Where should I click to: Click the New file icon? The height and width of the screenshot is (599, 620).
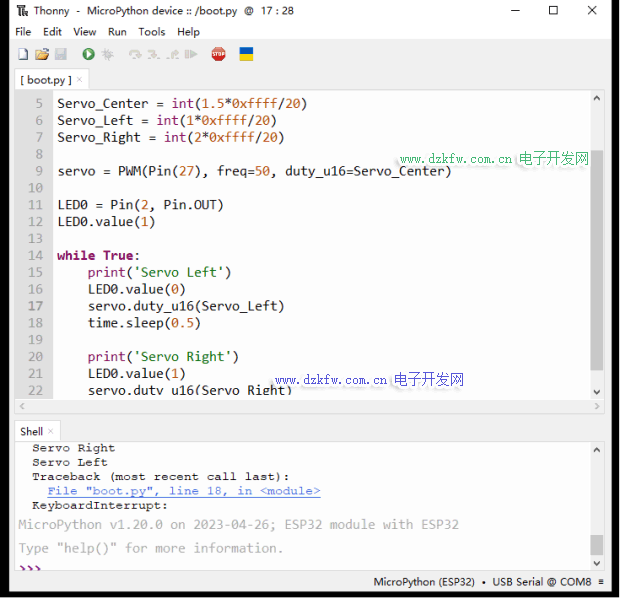23,54
